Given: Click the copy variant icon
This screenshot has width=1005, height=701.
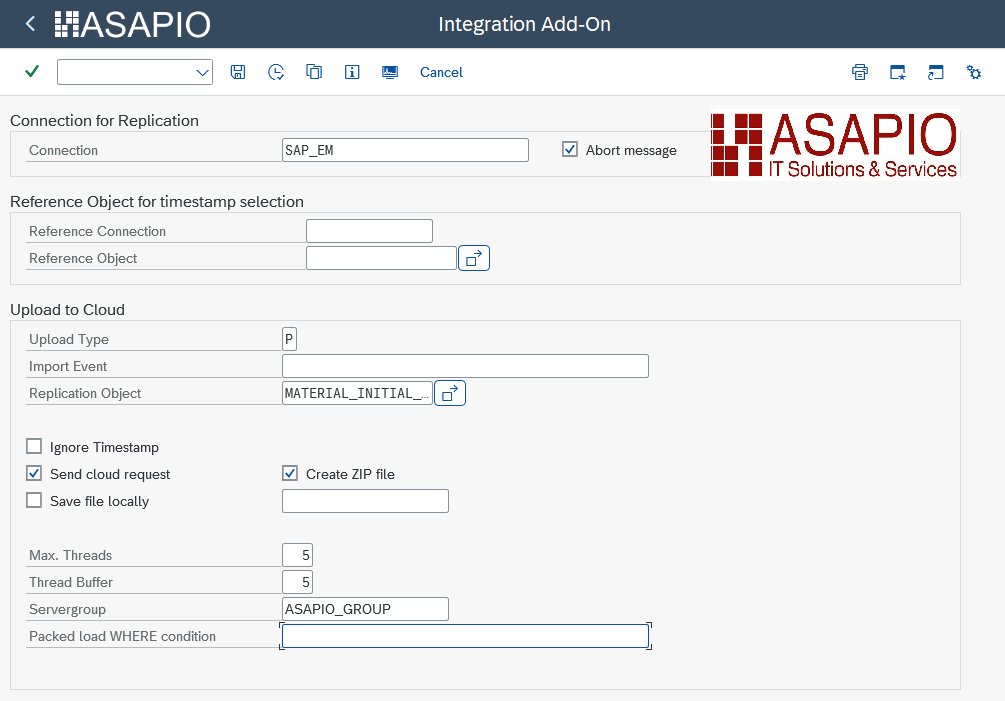Looking at the screenshot, I should pos(313,72).
